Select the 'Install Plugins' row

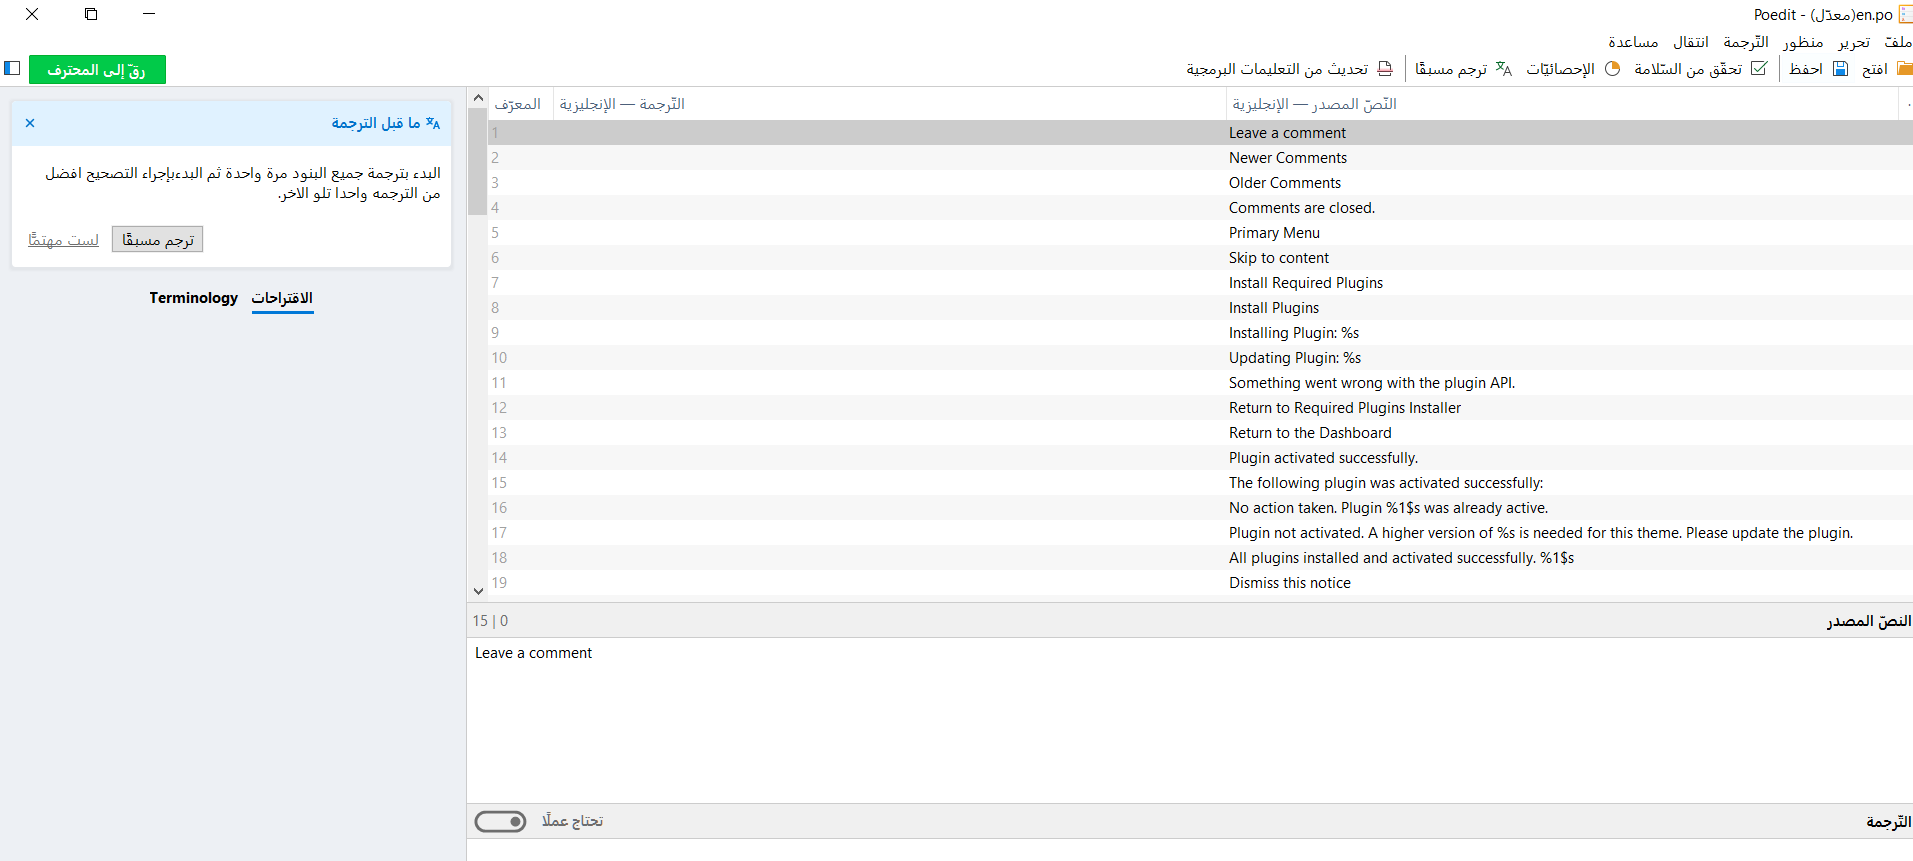pos(1200,308)
